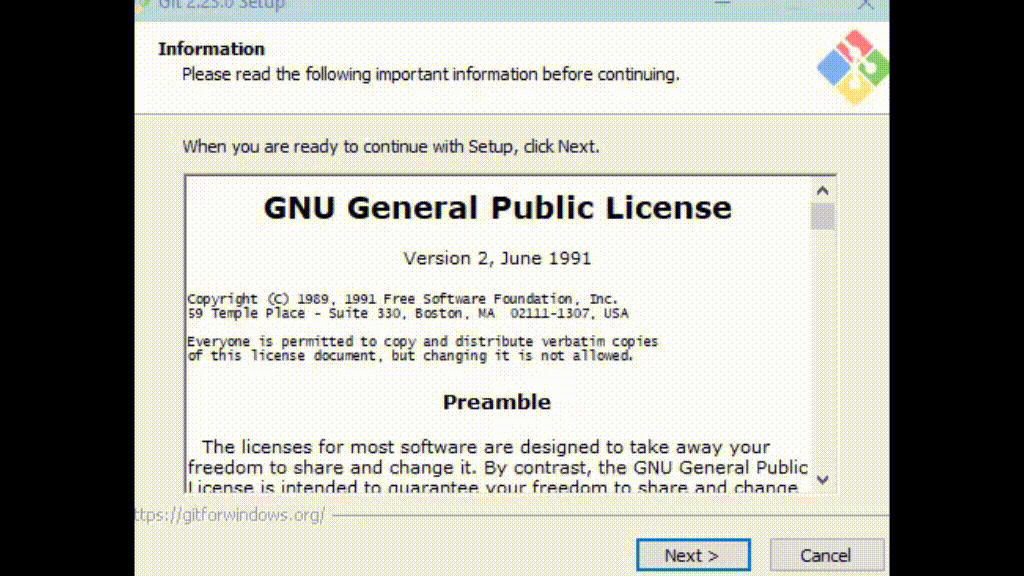The width and height of the screenshot is (1024, 576).
Task: Click the 59 Temple Place address line
Action: click(x=408, y=313)
